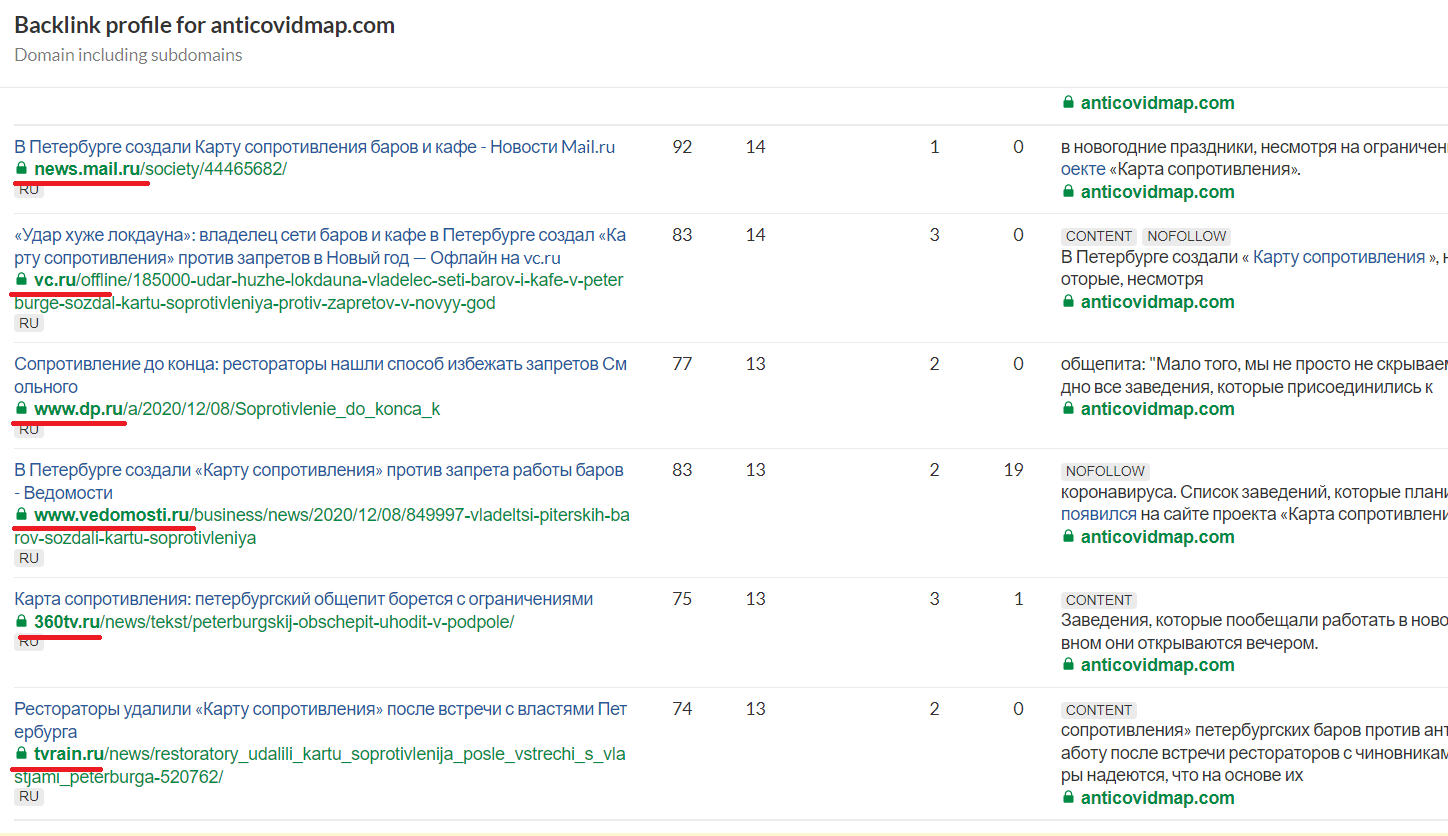Click the NOFOLLOW badge in vc.ru row
Viewport: 1448px width, 836px height.
click(x=1186, y=236)
